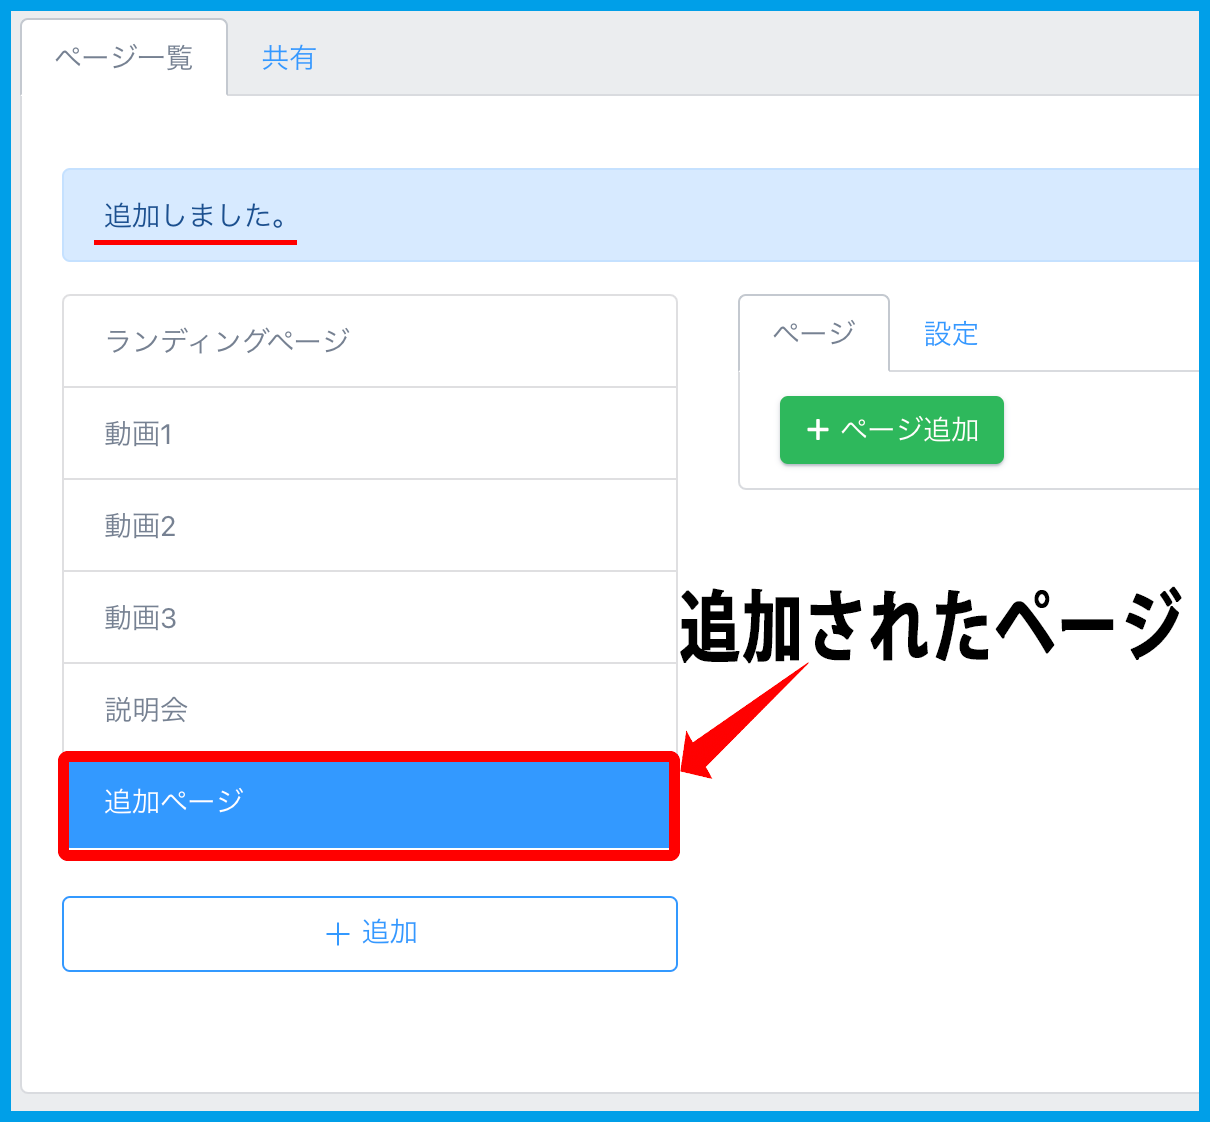Click the plus icon in outlined 追加 button
The height and width of the screenshot is (1122, 1210).
pyautogui.click(x=337, y=934)
